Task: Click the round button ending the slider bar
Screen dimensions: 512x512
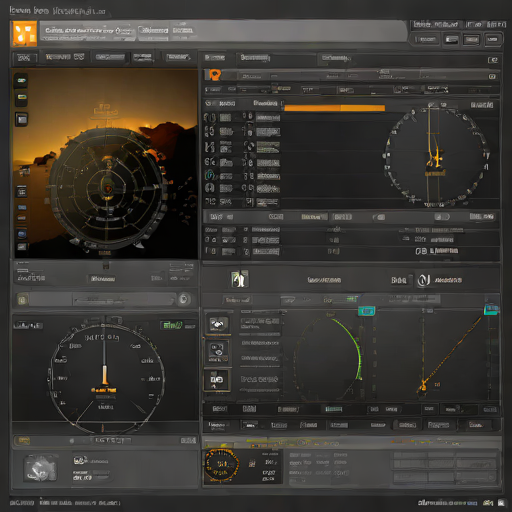Action: pos(183,299)
